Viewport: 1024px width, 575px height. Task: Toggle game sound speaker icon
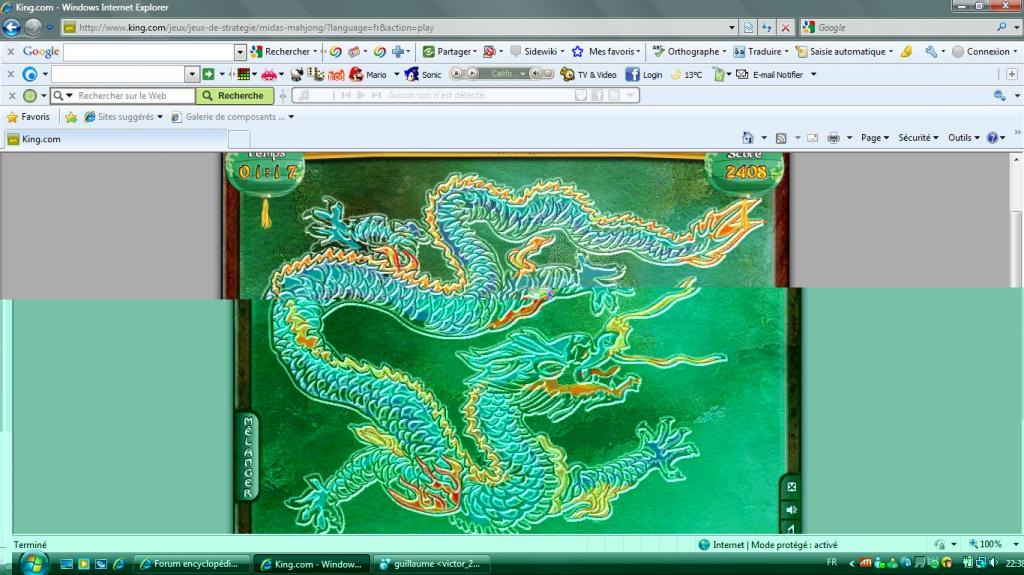(x=792, y=510)
